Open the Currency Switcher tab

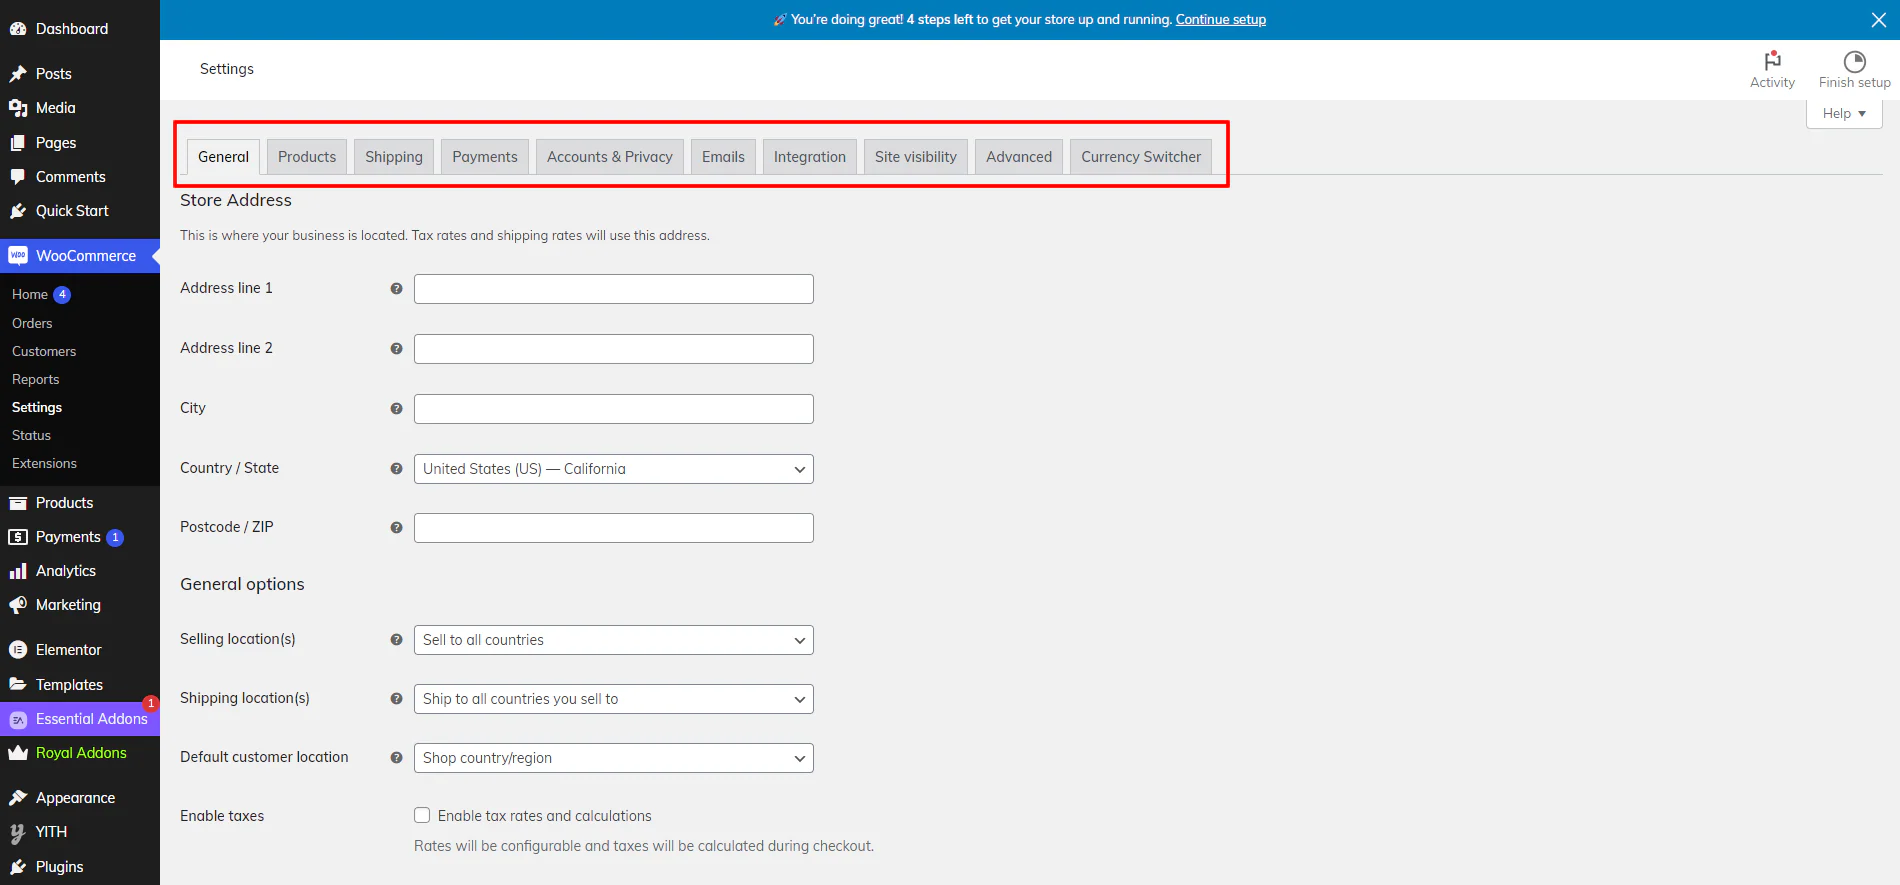[x=1140, y=157]
